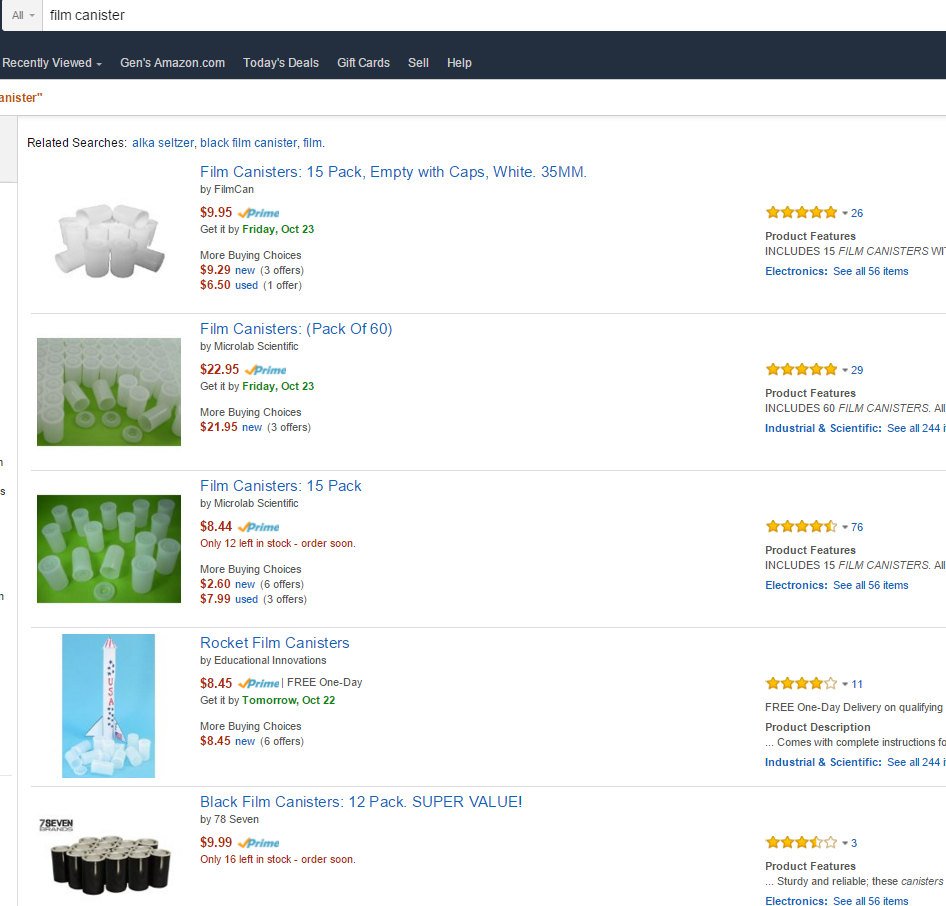See all 244 Industrial & Scientific items
The height and width of the screenshot is (906, 946).
point(915,428)
